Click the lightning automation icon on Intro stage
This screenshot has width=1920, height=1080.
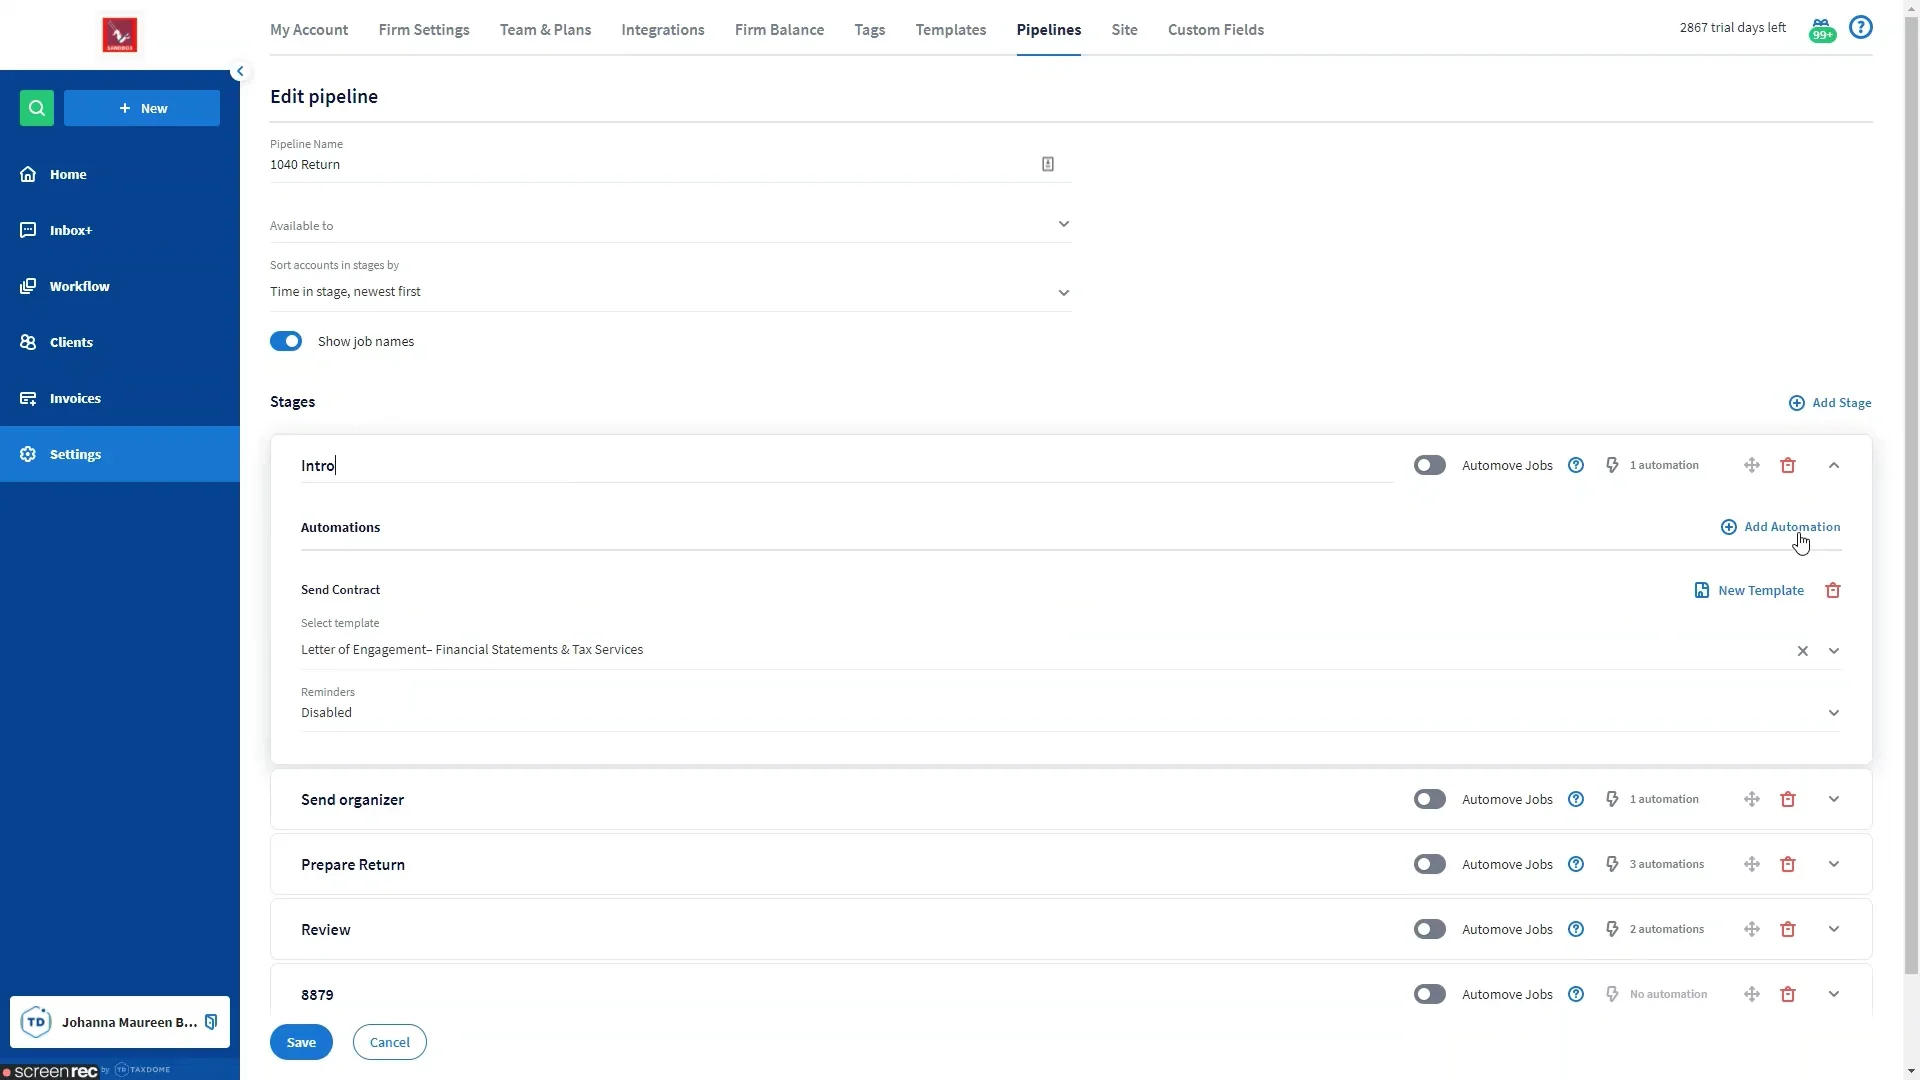(1612, 465)
